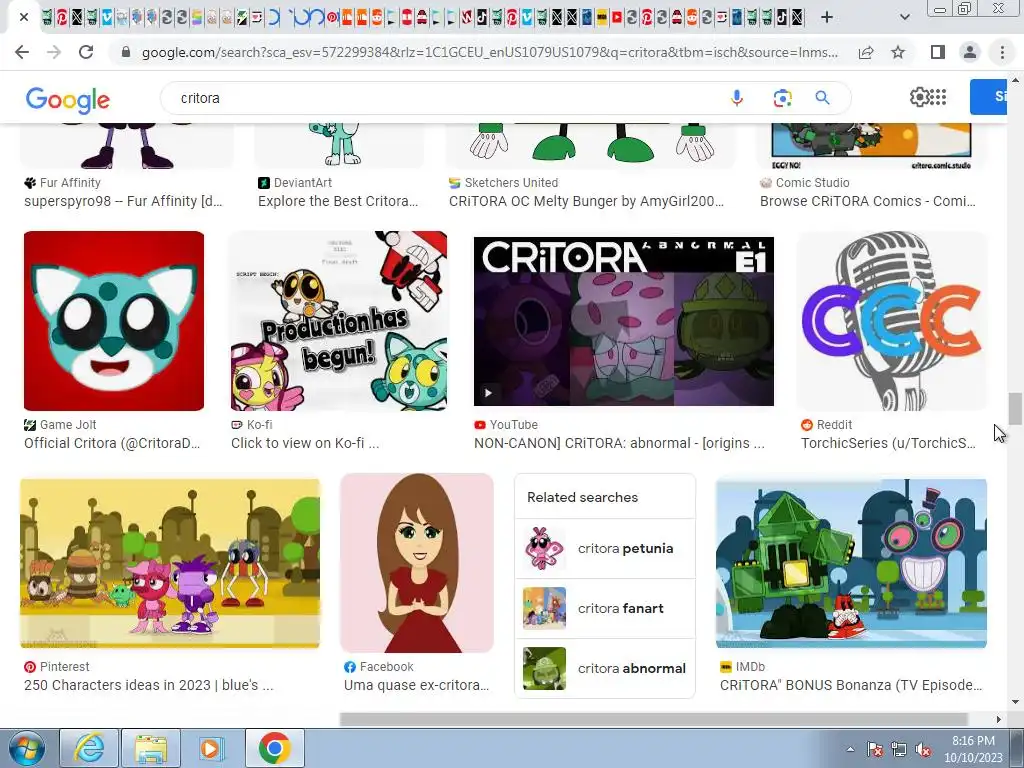Open the IMDb BONUS Bonanza image
1024x768 pixels.
click(851, 564)
